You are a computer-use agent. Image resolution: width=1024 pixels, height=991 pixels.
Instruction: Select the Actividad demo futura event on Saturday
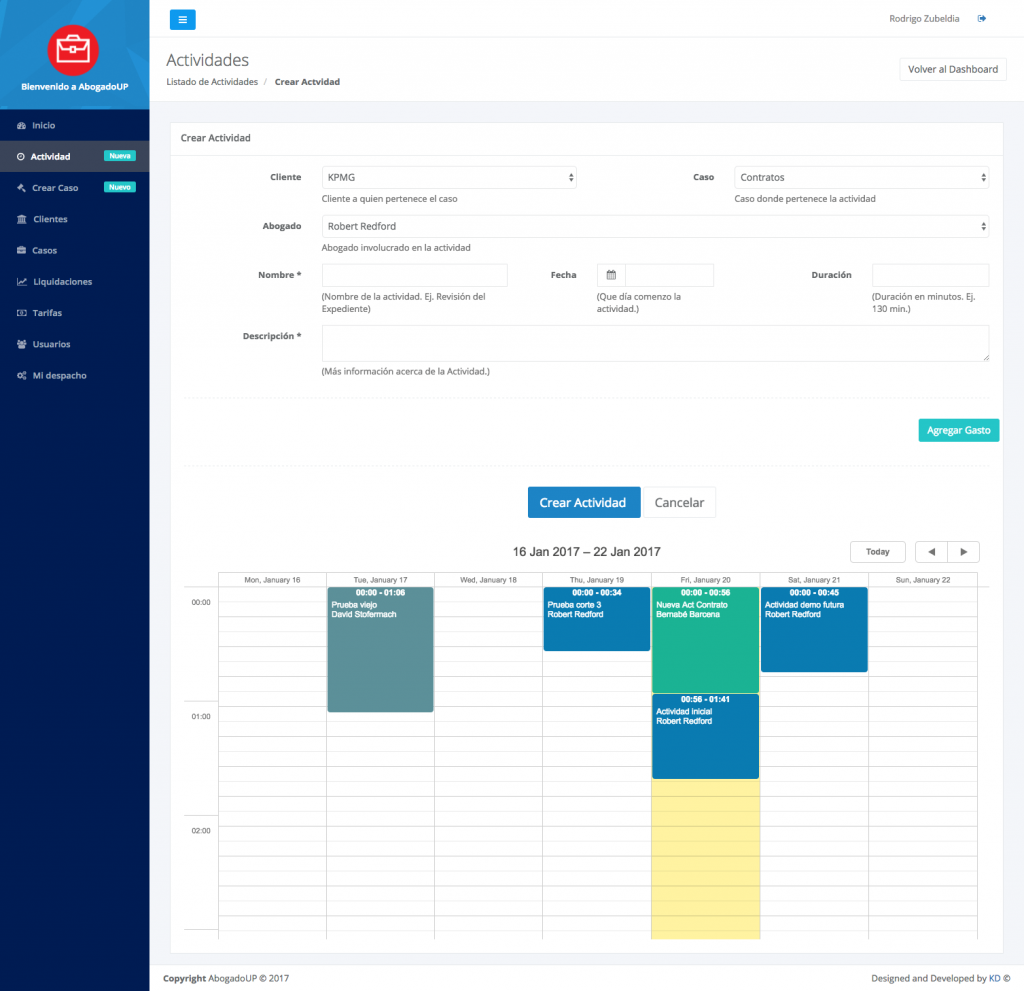coord(814,629)
